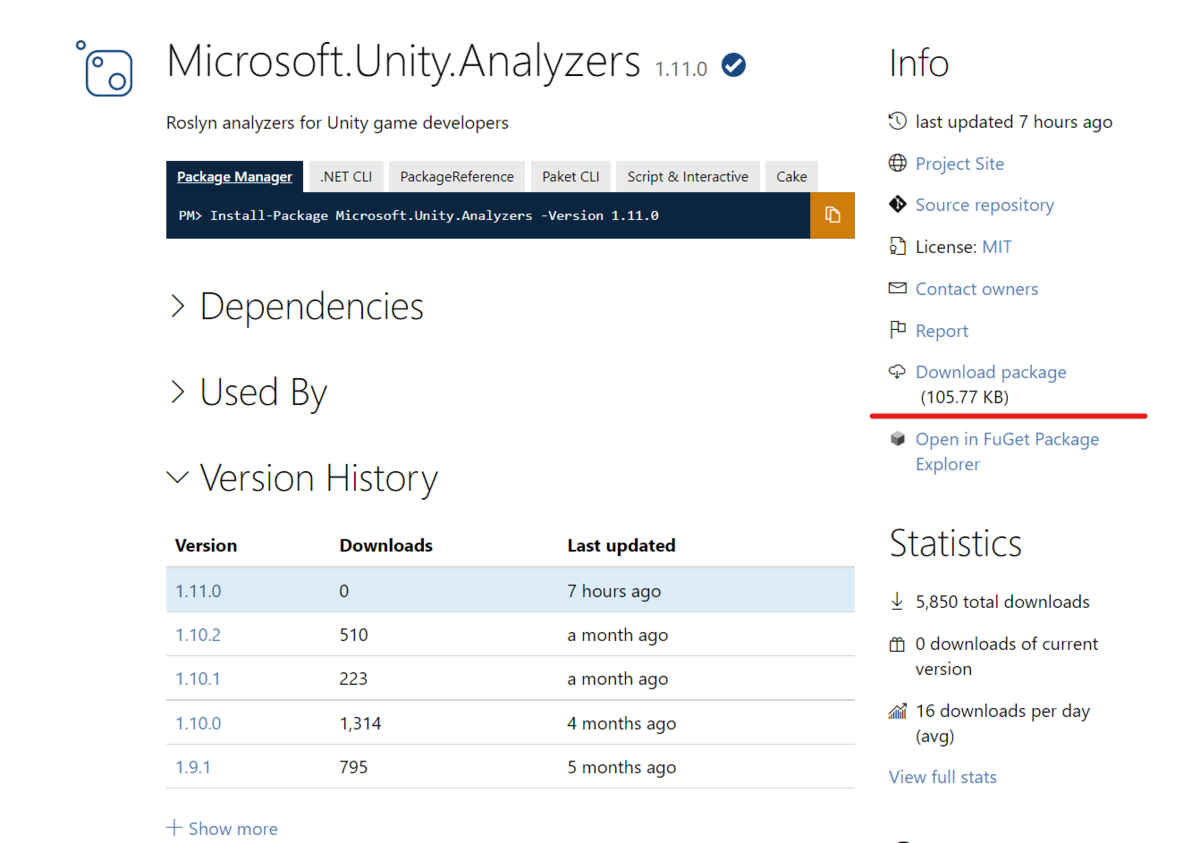Collapse the Version History section
The height and width of the screenshot is (843, 1200).
click(303, 478)
